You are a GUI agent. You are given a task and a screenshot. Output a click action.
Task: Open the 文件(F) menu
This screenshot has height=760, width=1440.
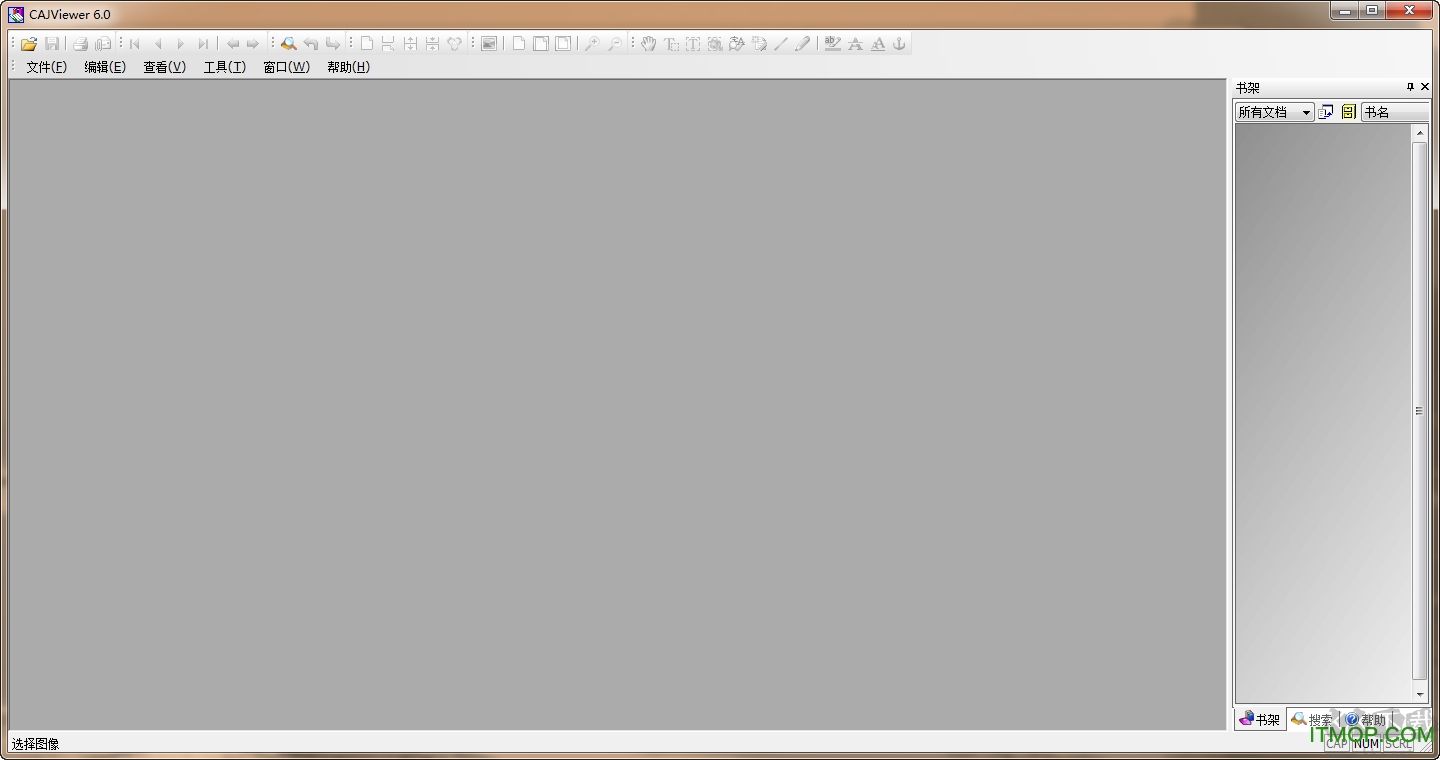(x=47, y=67)
